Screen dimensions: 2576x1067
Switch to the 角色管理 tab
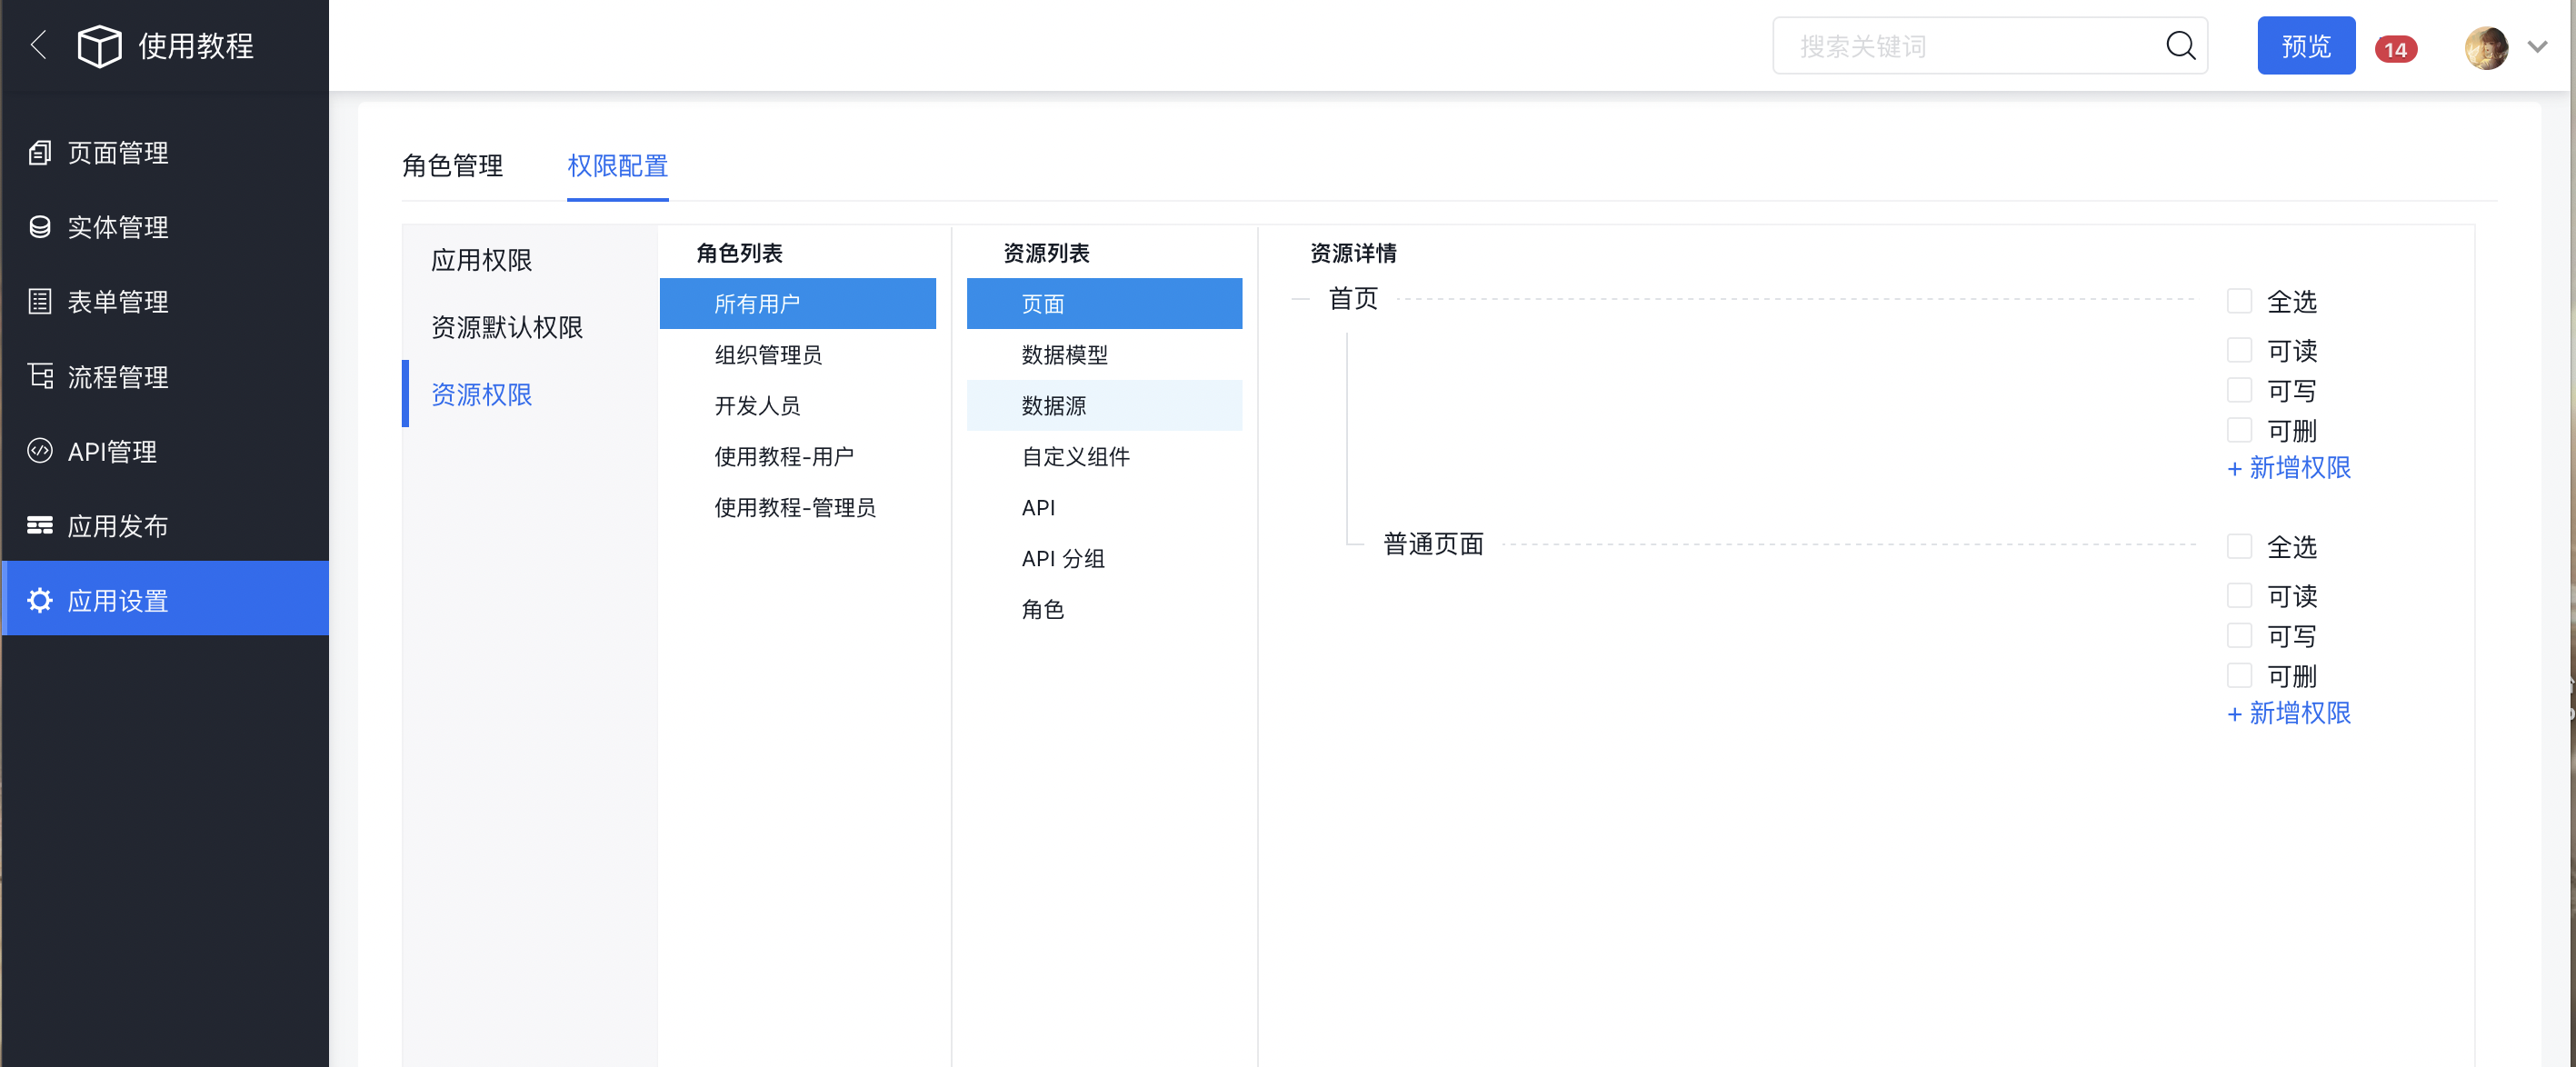coord(452,165)
